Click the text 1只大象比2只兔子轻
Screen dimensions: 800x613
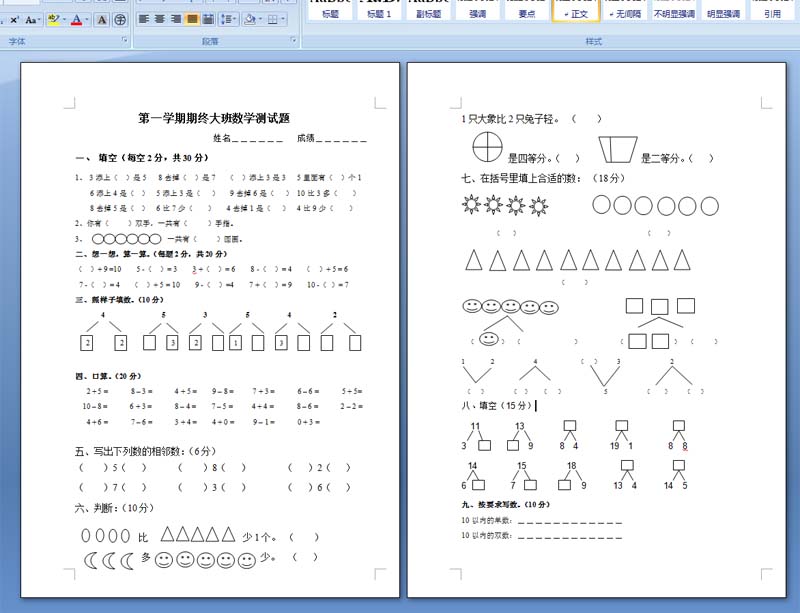[510, 119]
